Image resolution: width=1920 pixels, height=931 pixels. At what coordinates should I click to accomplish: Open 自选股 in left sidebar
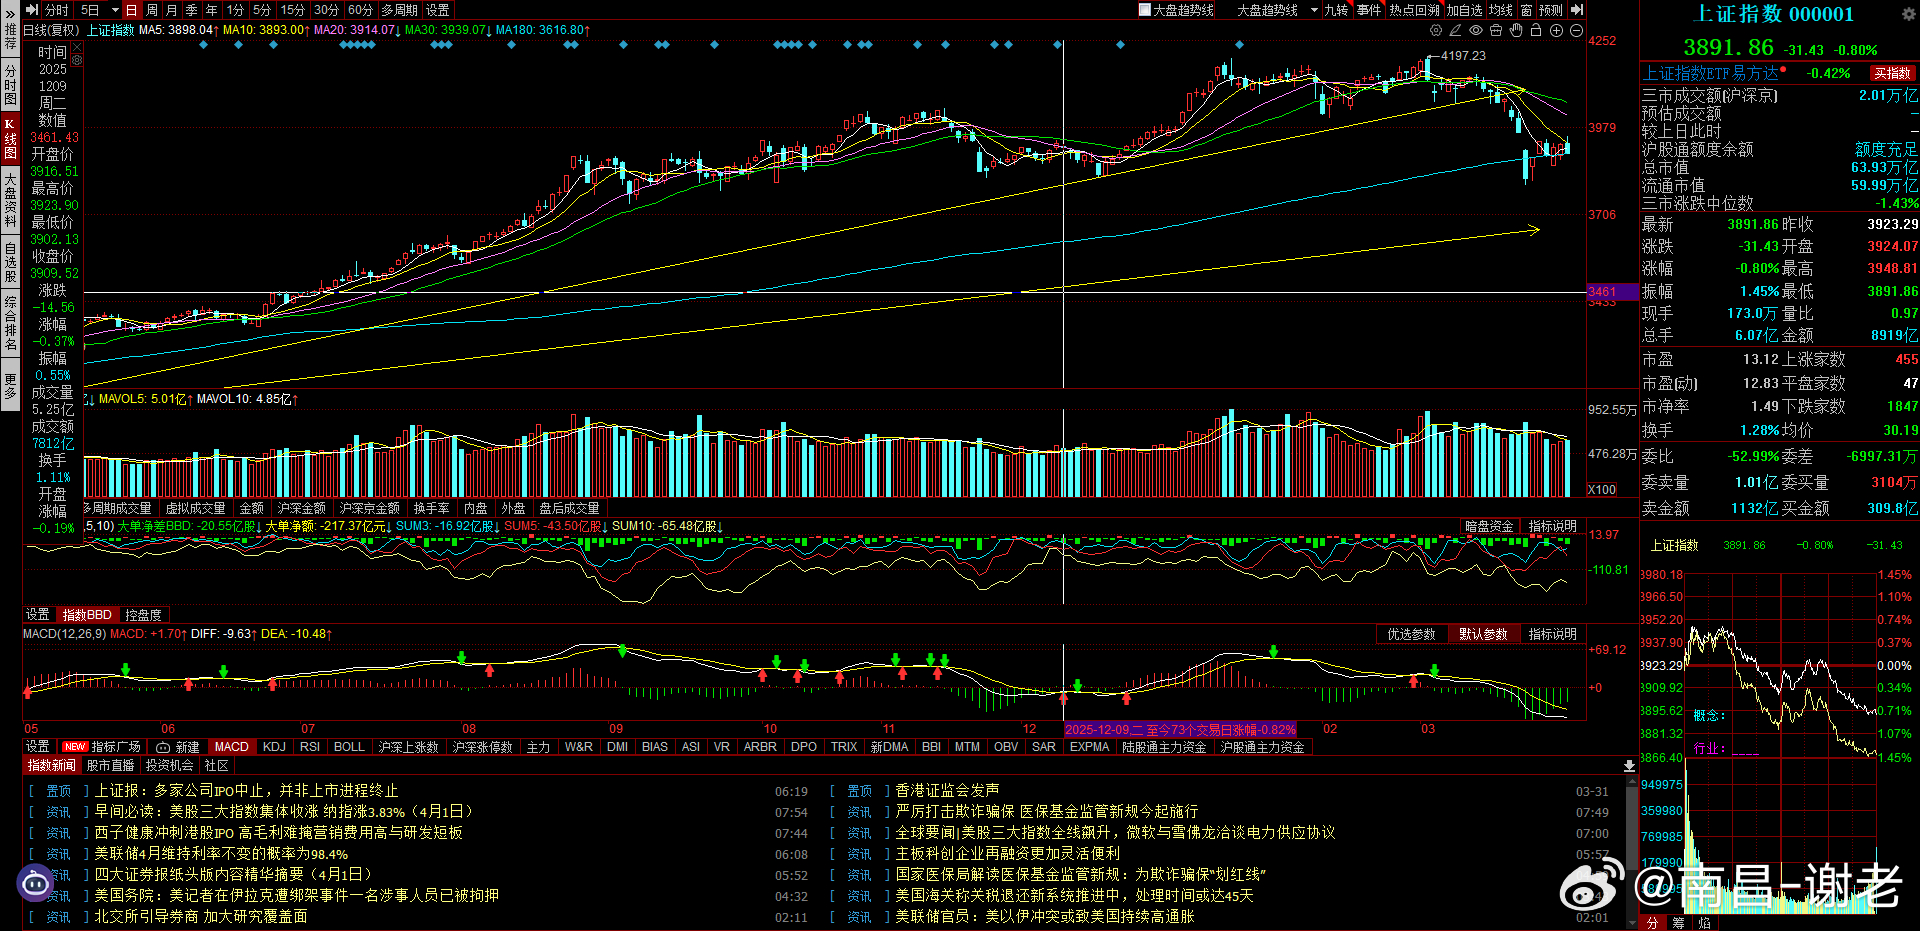10,261
